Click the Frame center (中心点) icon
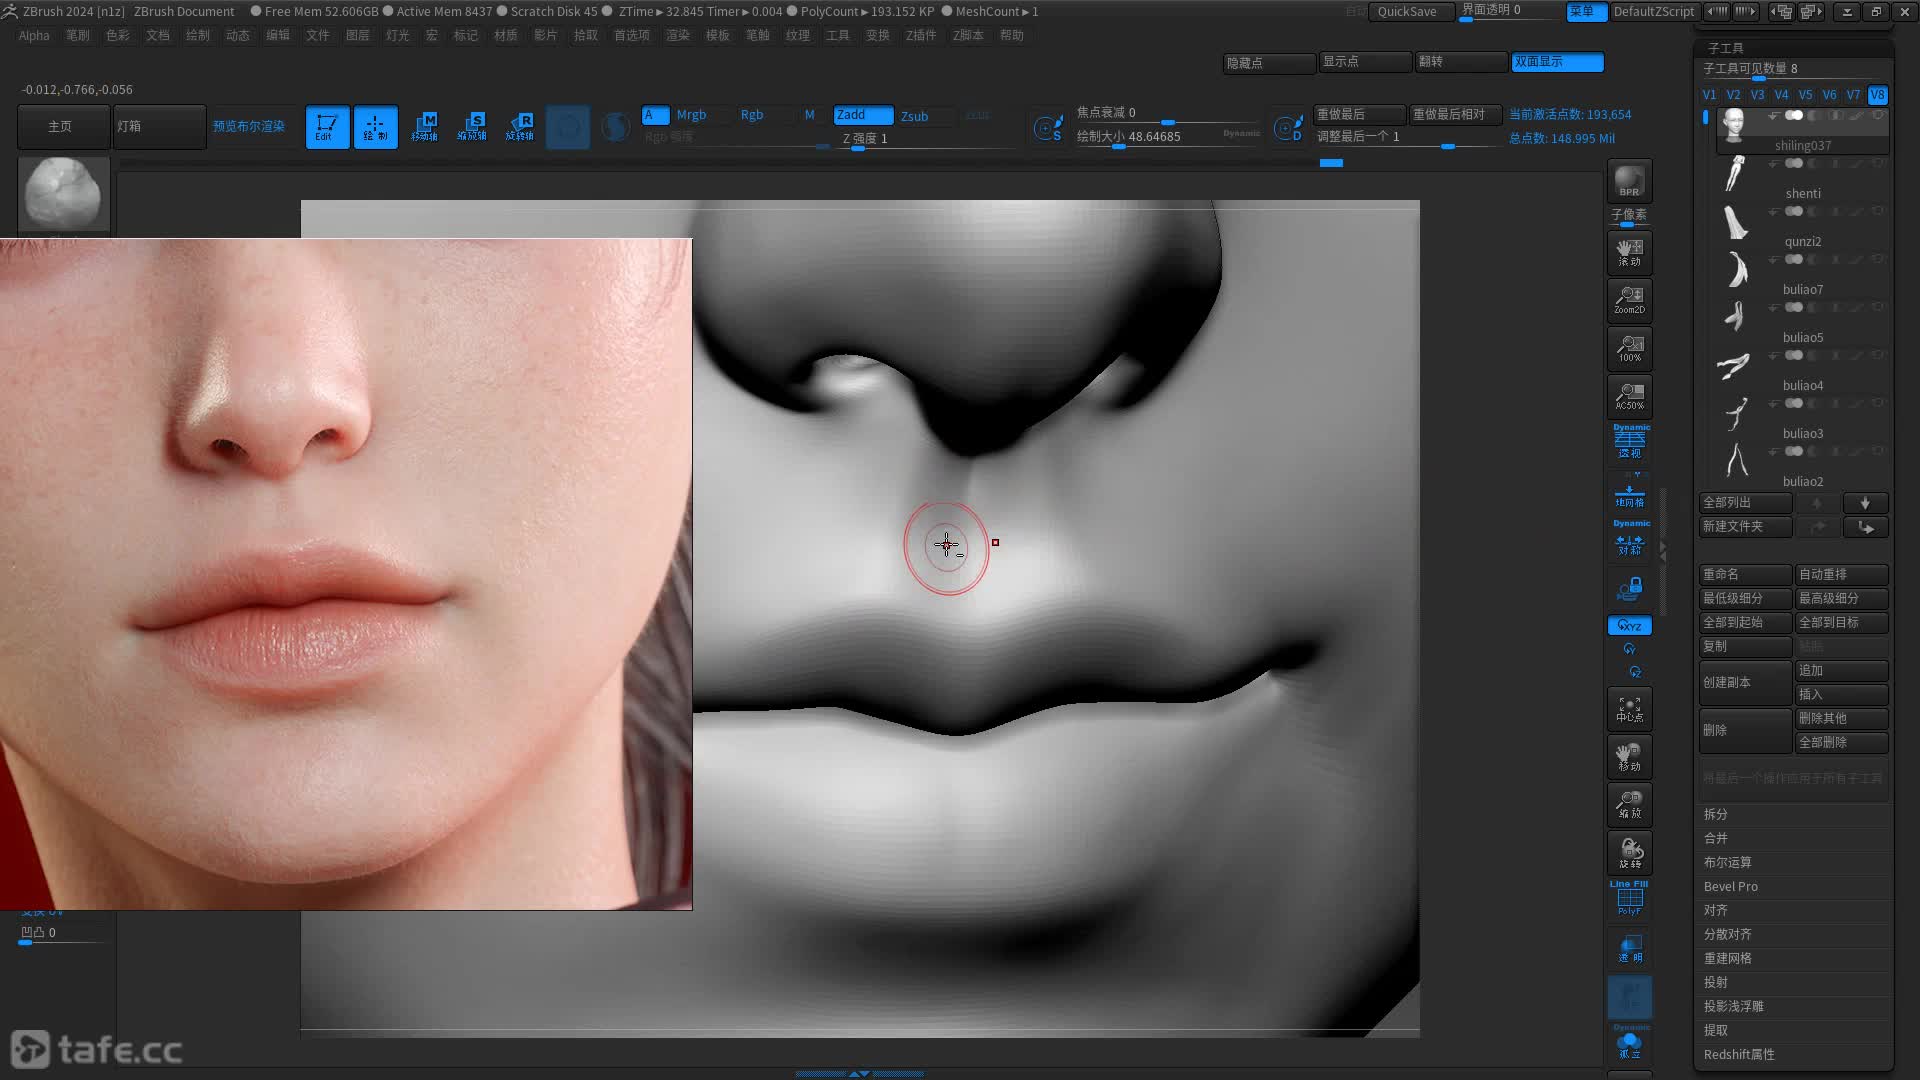 click(1629, 709)
